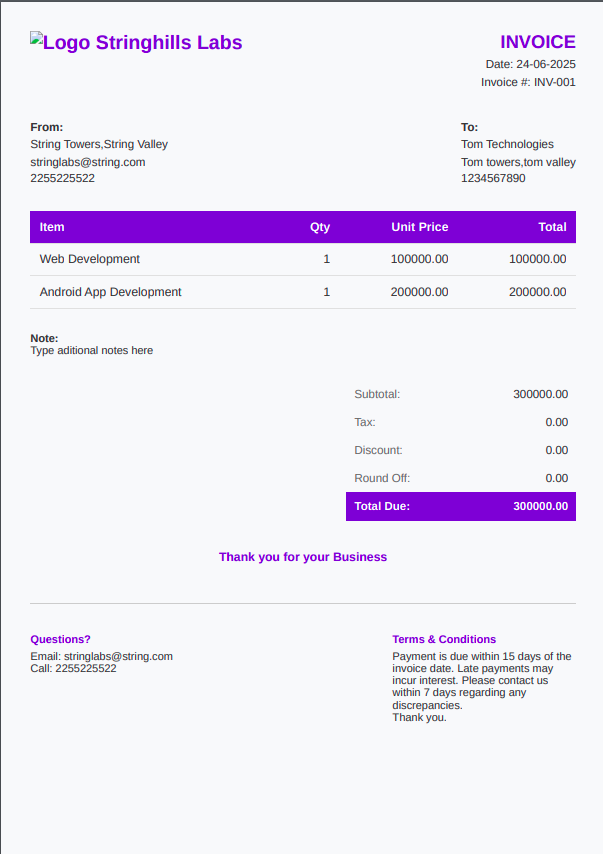Click the Qty column header
Screen dimensions: 603x854
(320, 227)
